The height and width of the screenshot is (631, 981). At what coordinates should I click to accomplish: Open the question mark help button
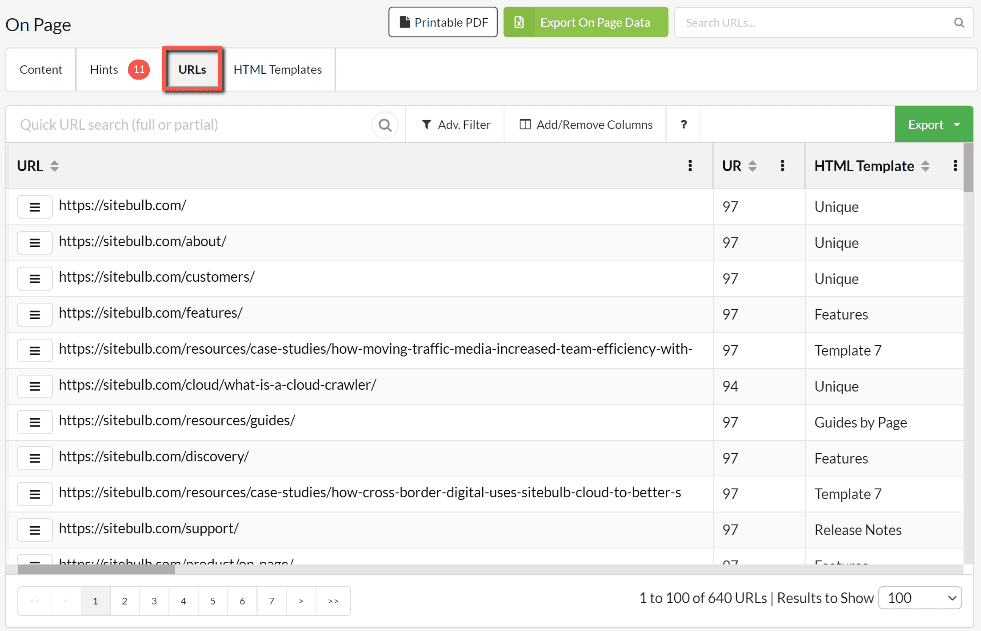pyautogui.click(x=683, y=124)
